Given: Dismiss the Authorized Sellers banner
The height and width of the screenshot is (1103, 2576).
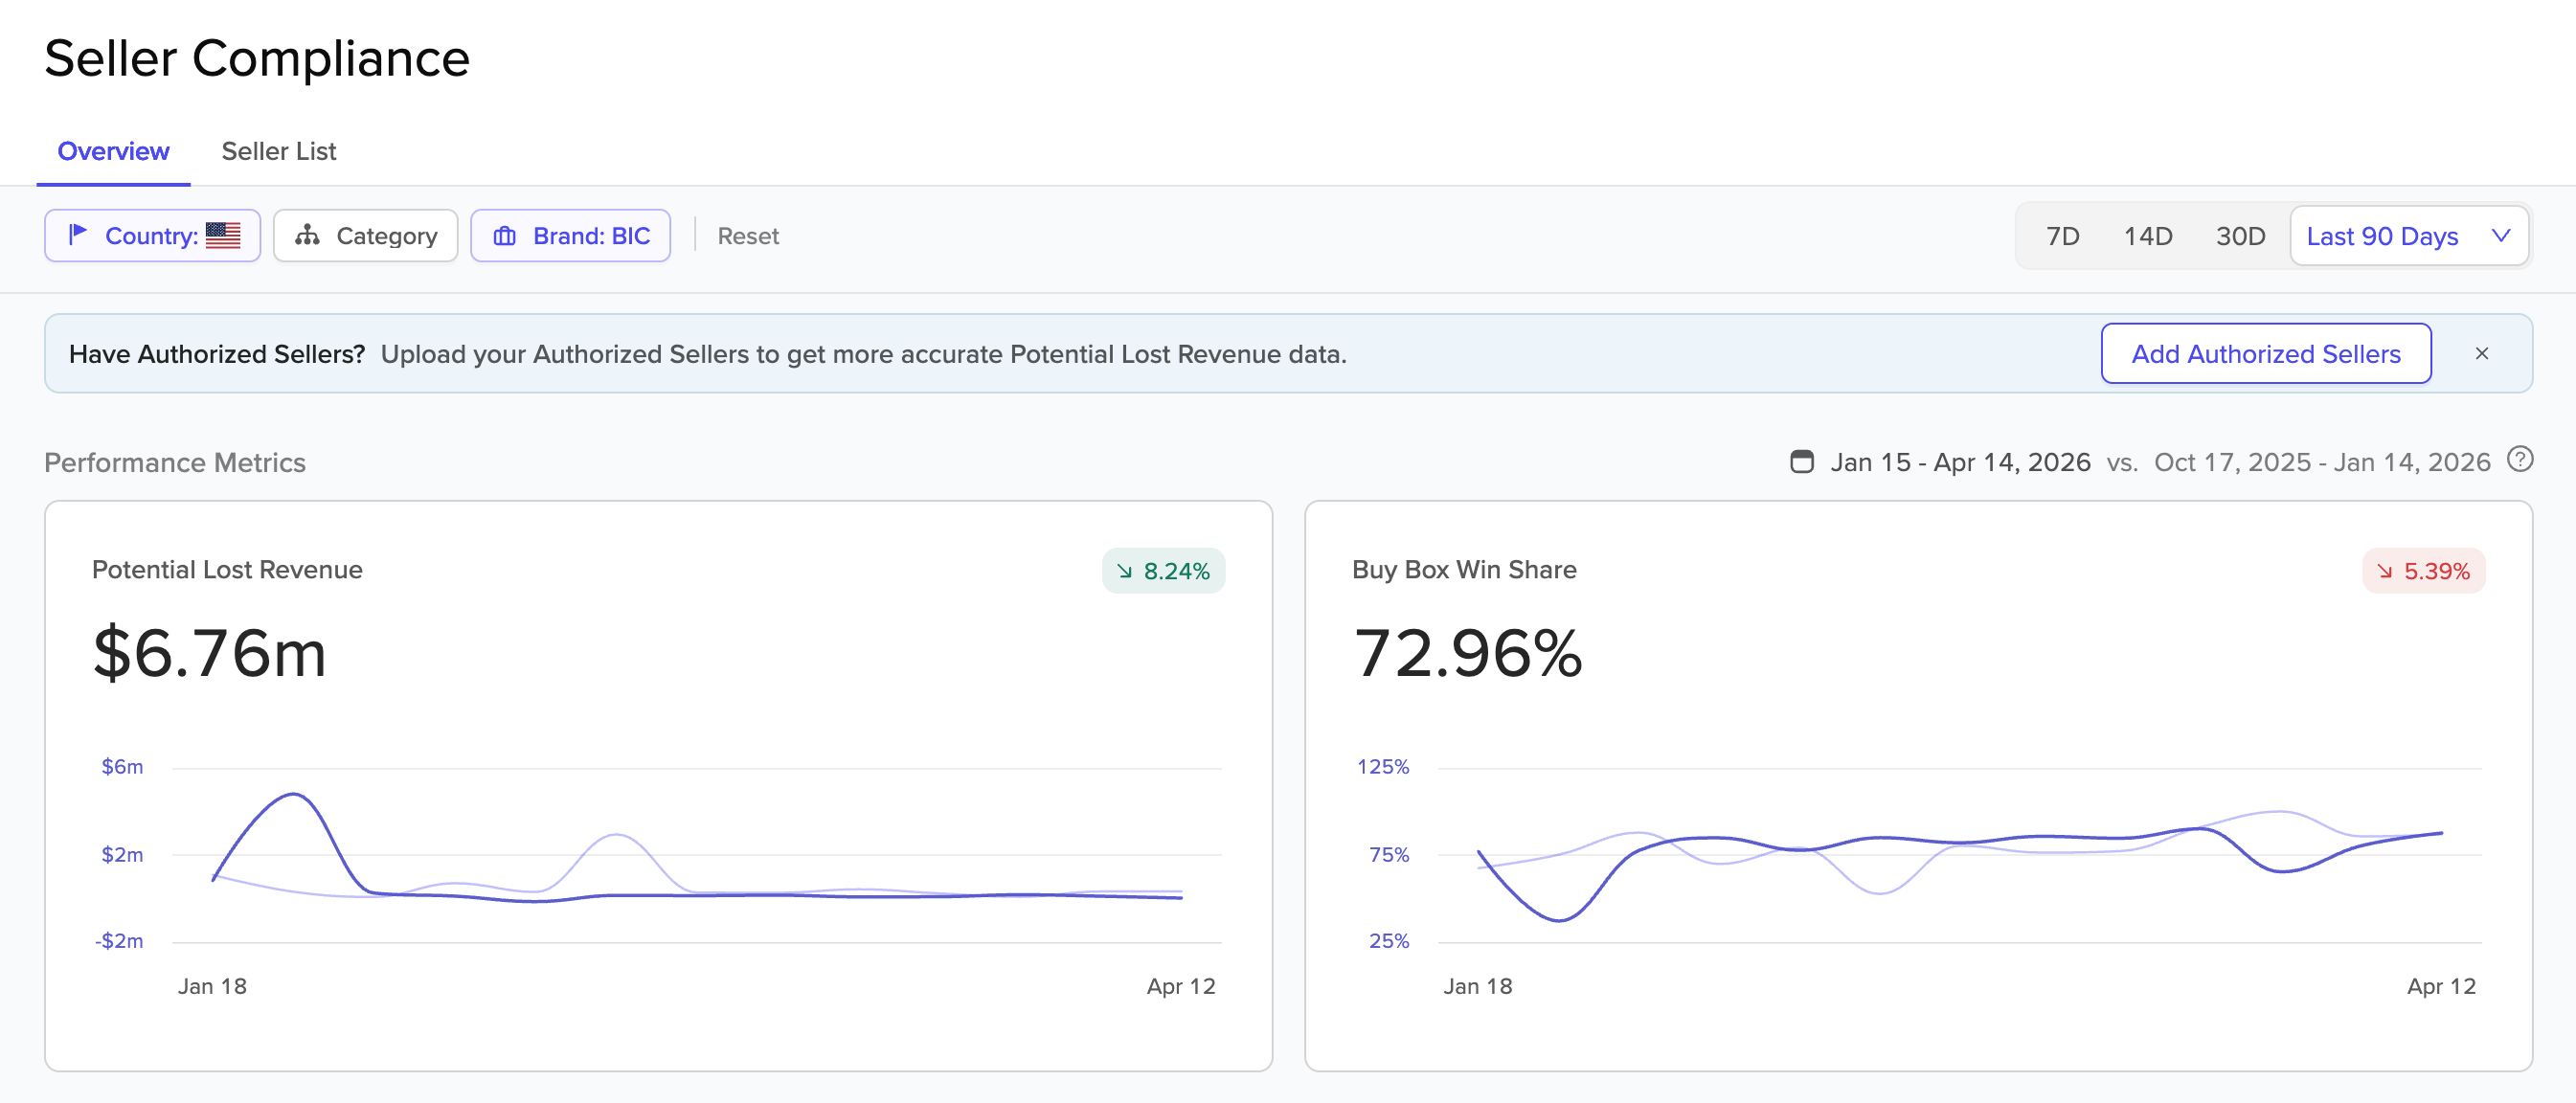Looking at the screenshot, I should point(2482,354).
